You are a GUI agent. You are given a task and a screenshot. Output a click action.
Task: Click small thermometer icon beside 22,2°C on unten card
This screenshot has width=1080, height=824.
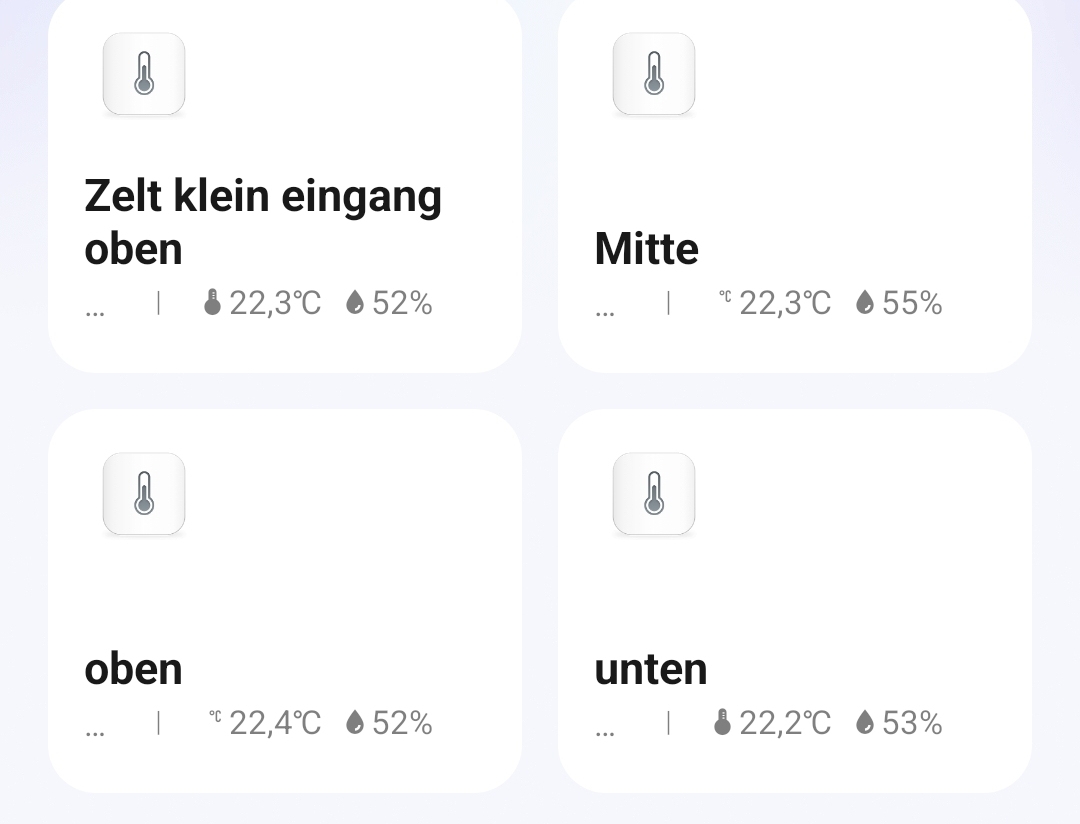pyautogui.click(x=722, y=723)
